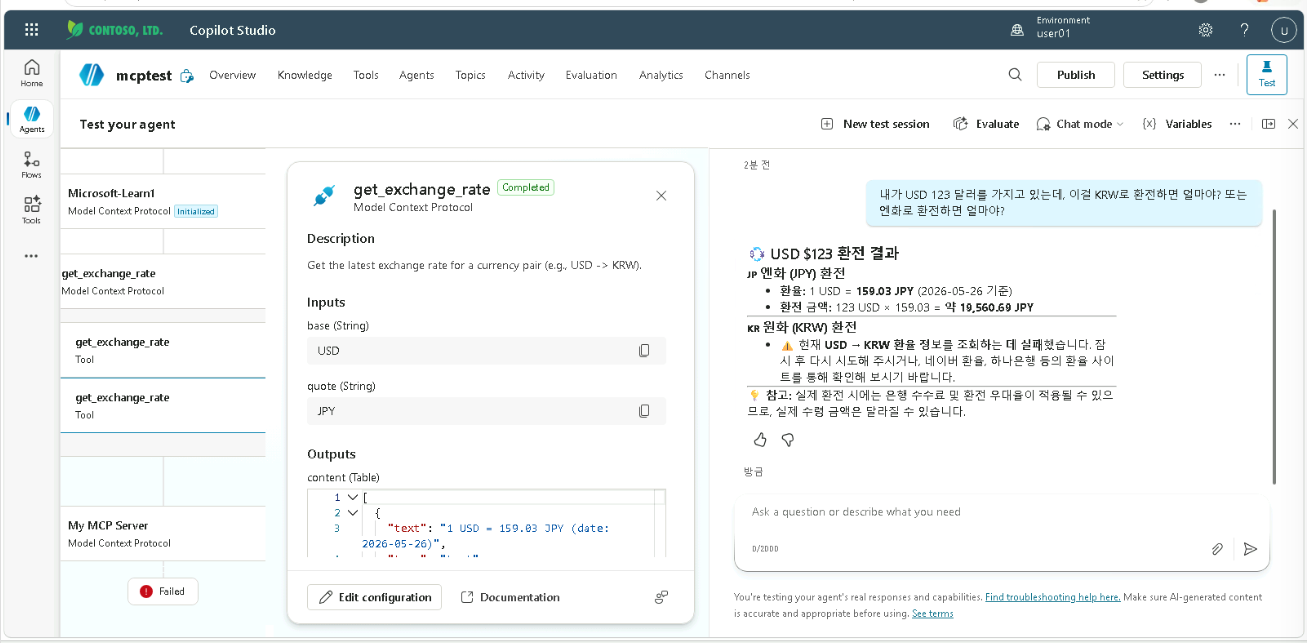Viewport: 1307px width, 643px height.
Task: Select the first get_exchange_rate Tool node
Action: click(163, 350)
